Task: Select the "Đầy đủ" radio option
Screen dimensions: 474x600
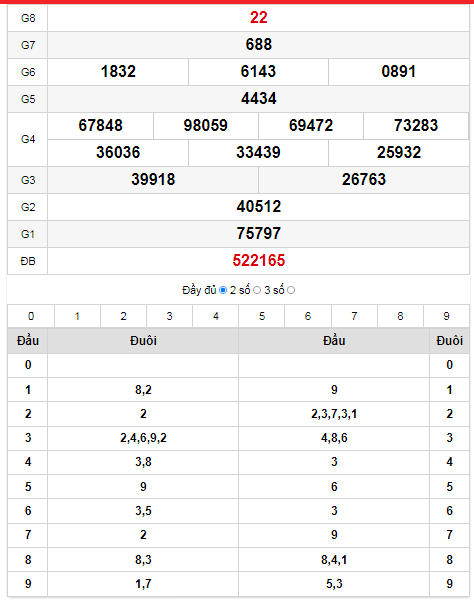Action: 223,290
